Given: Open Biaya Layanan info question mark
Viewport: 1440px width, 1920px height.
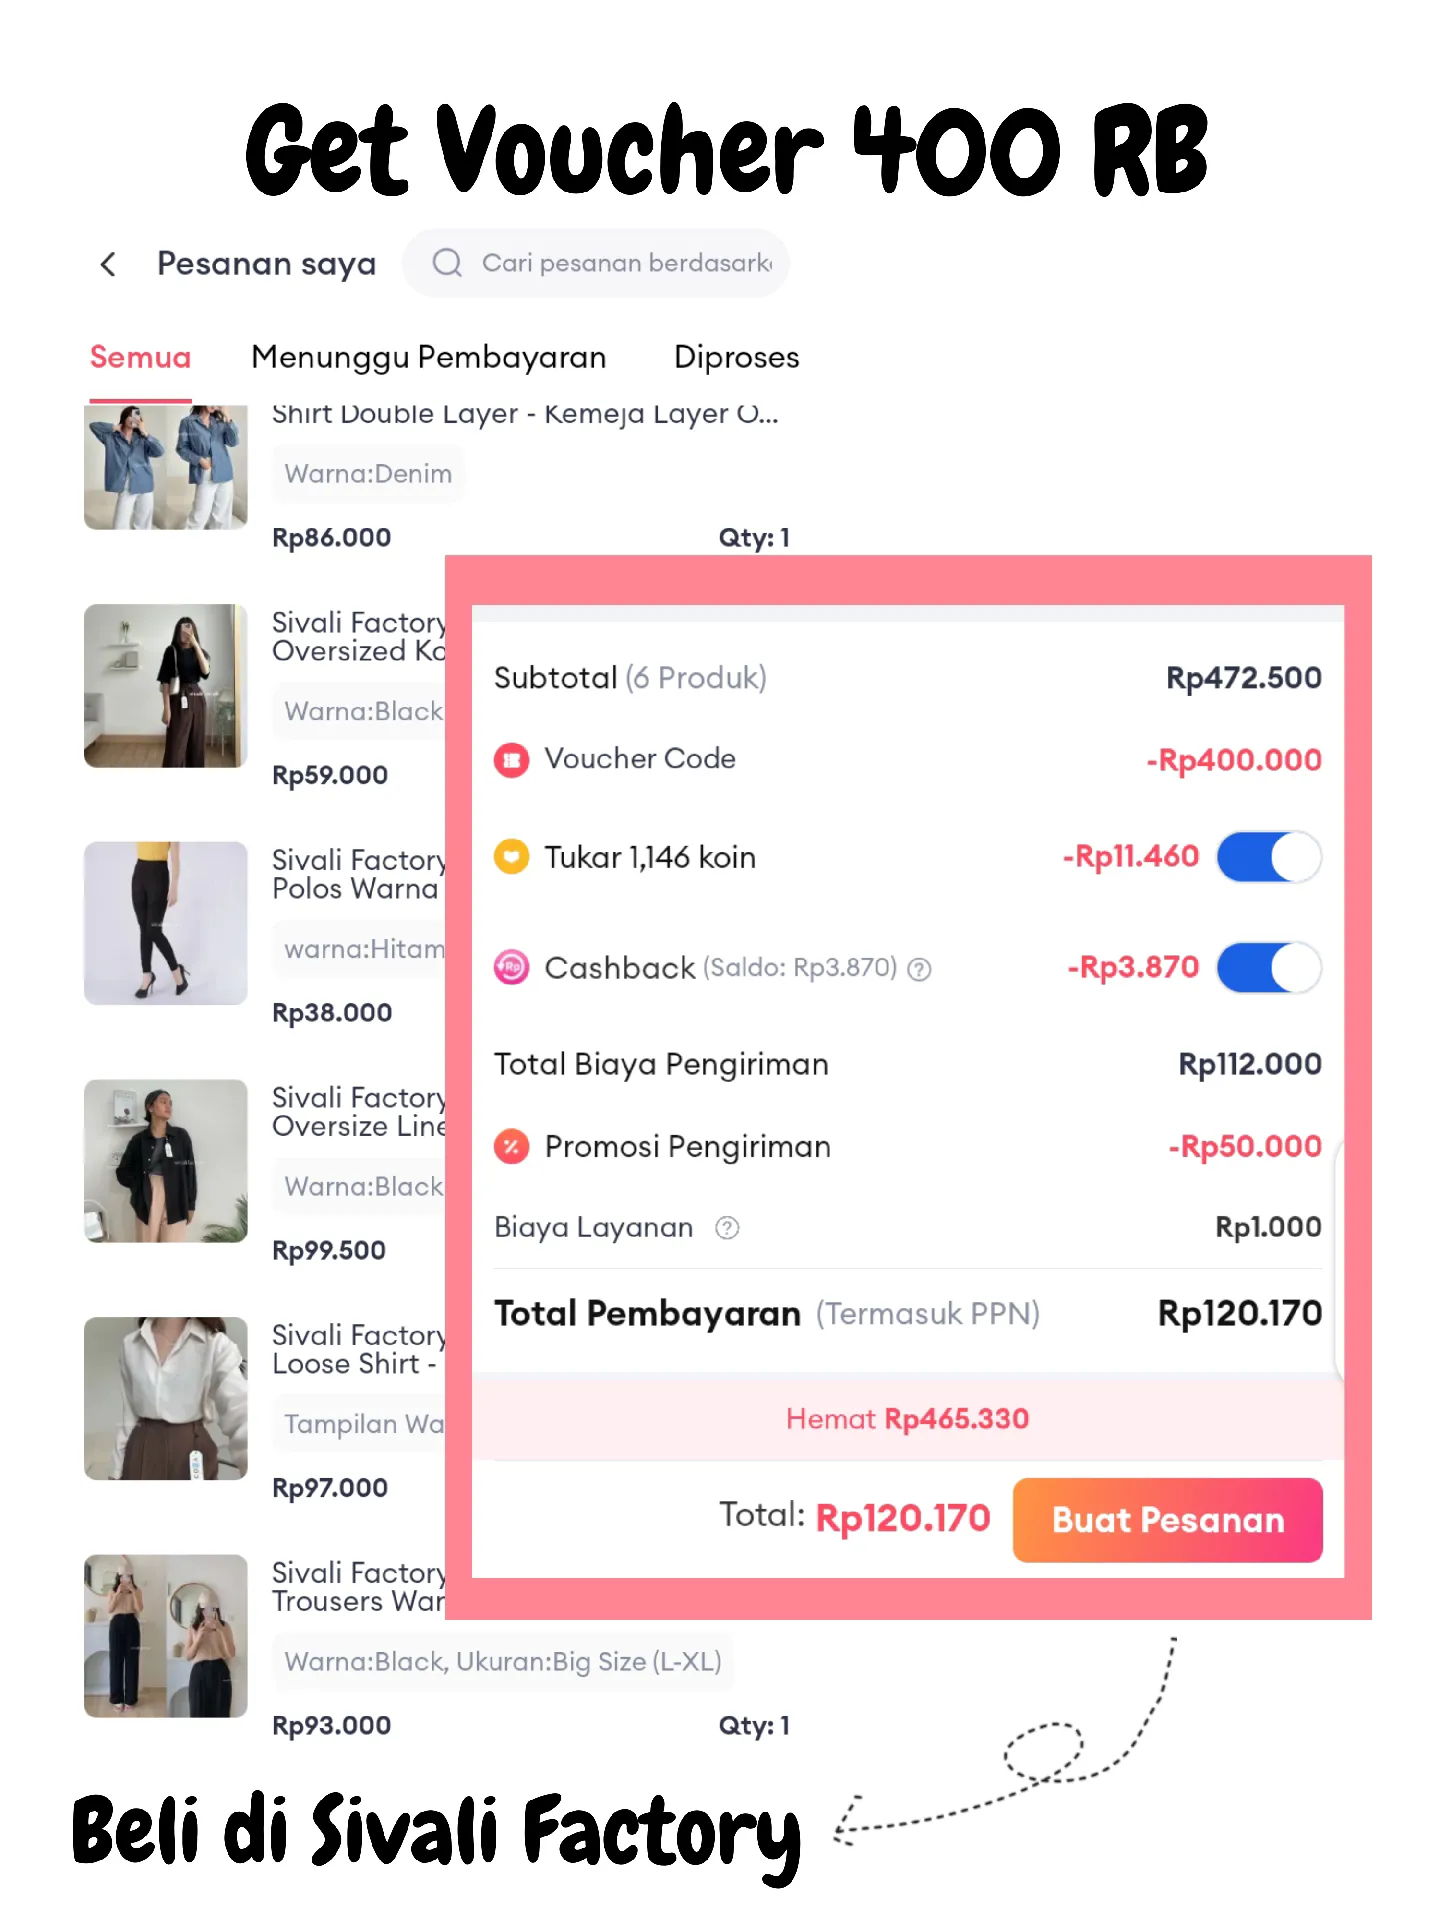Looking at the screenshot, I should (x=727, y=1228).
